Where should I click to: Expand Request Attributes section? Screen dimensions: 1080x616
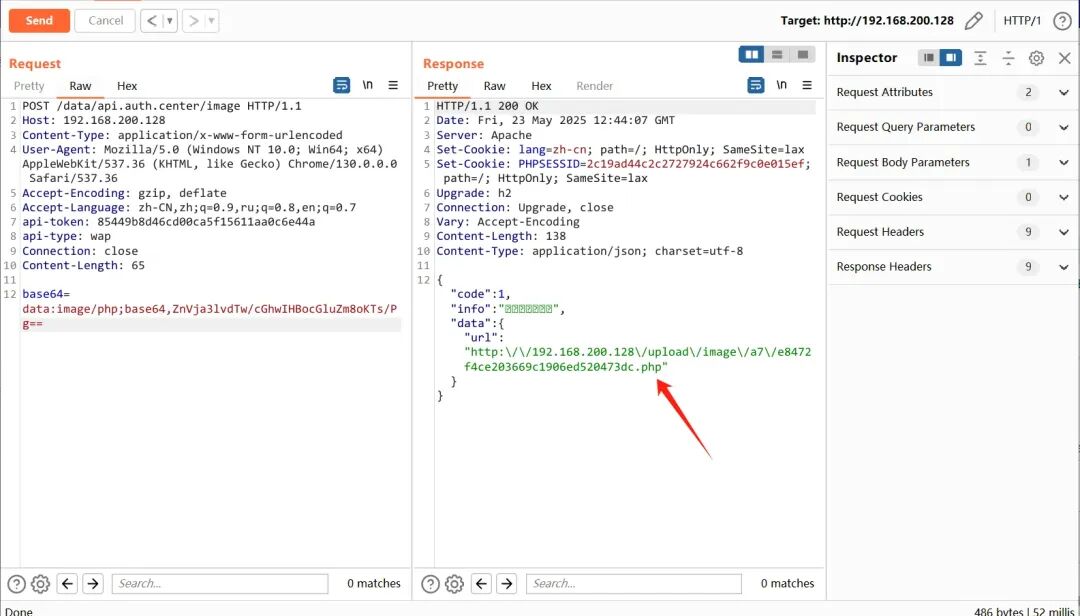953,92
